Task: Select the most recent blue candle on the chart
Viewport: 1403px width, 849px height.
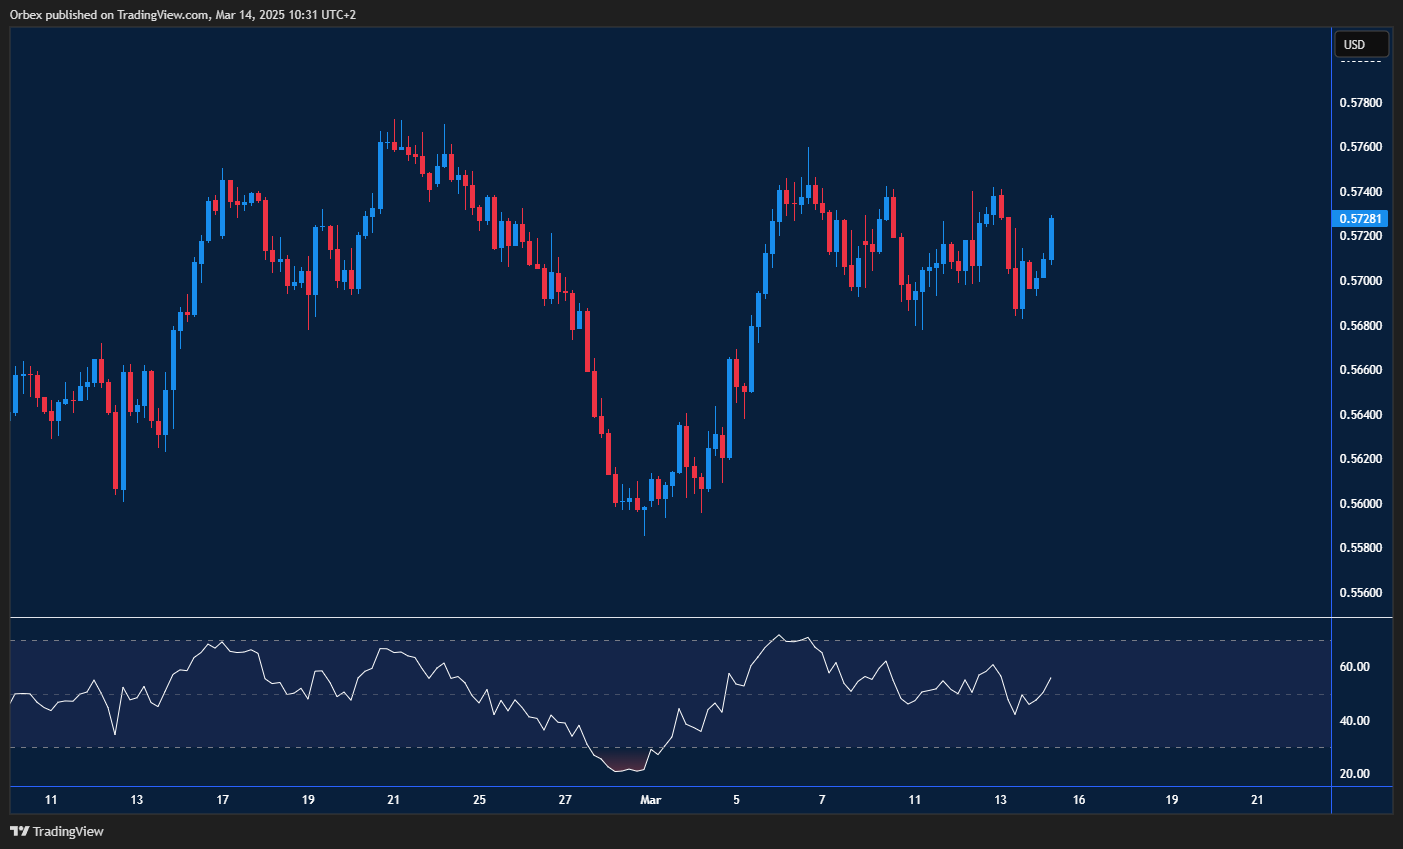Action: pyautogui.click(x=1051, y=240)
